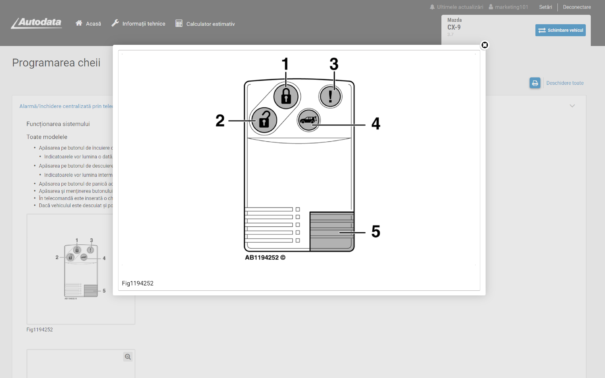
Task: Click the enlarged key fob diagram image
Action: 299,159
